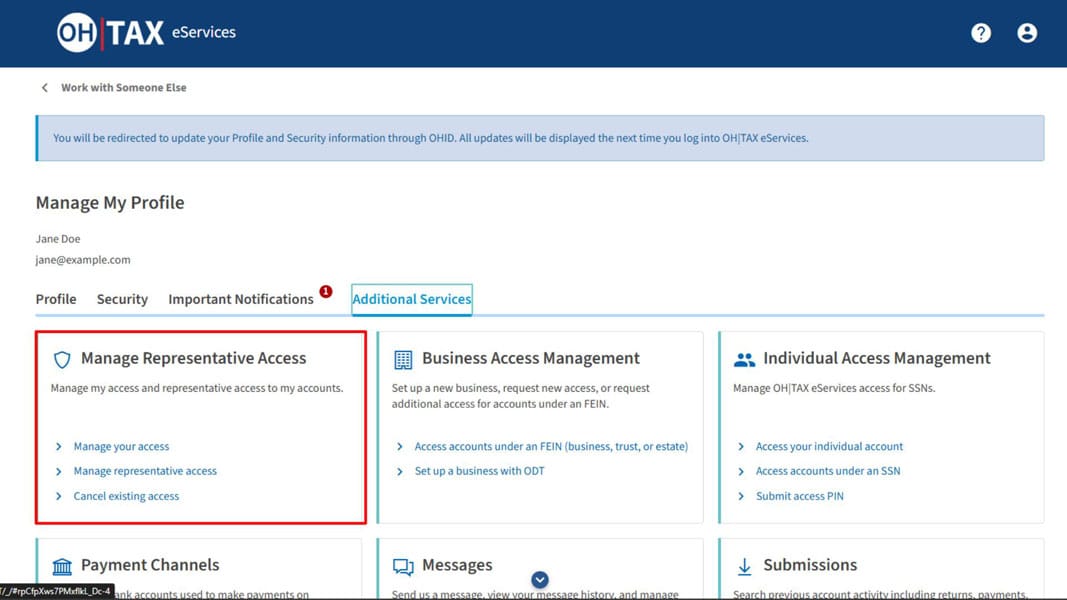Viewport: 1067px width, 600px height.
Task: Open Set up a business with ODT link
Action: point(480,471)
